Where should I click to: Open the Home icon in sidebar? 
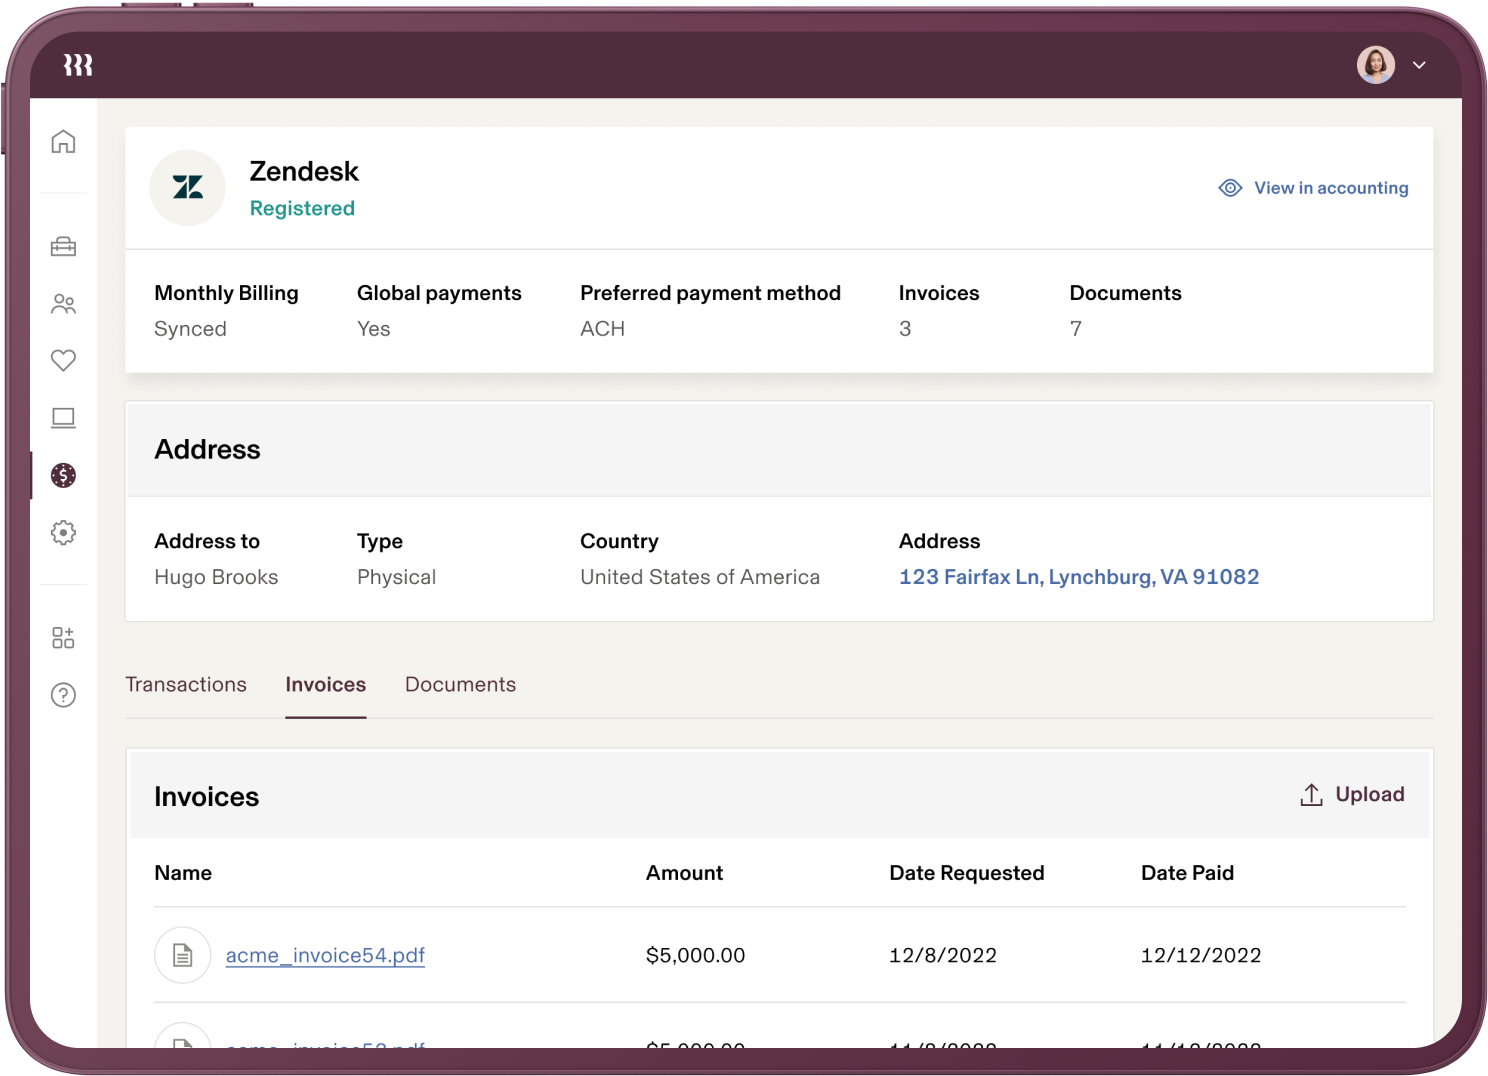click(63, 142)
